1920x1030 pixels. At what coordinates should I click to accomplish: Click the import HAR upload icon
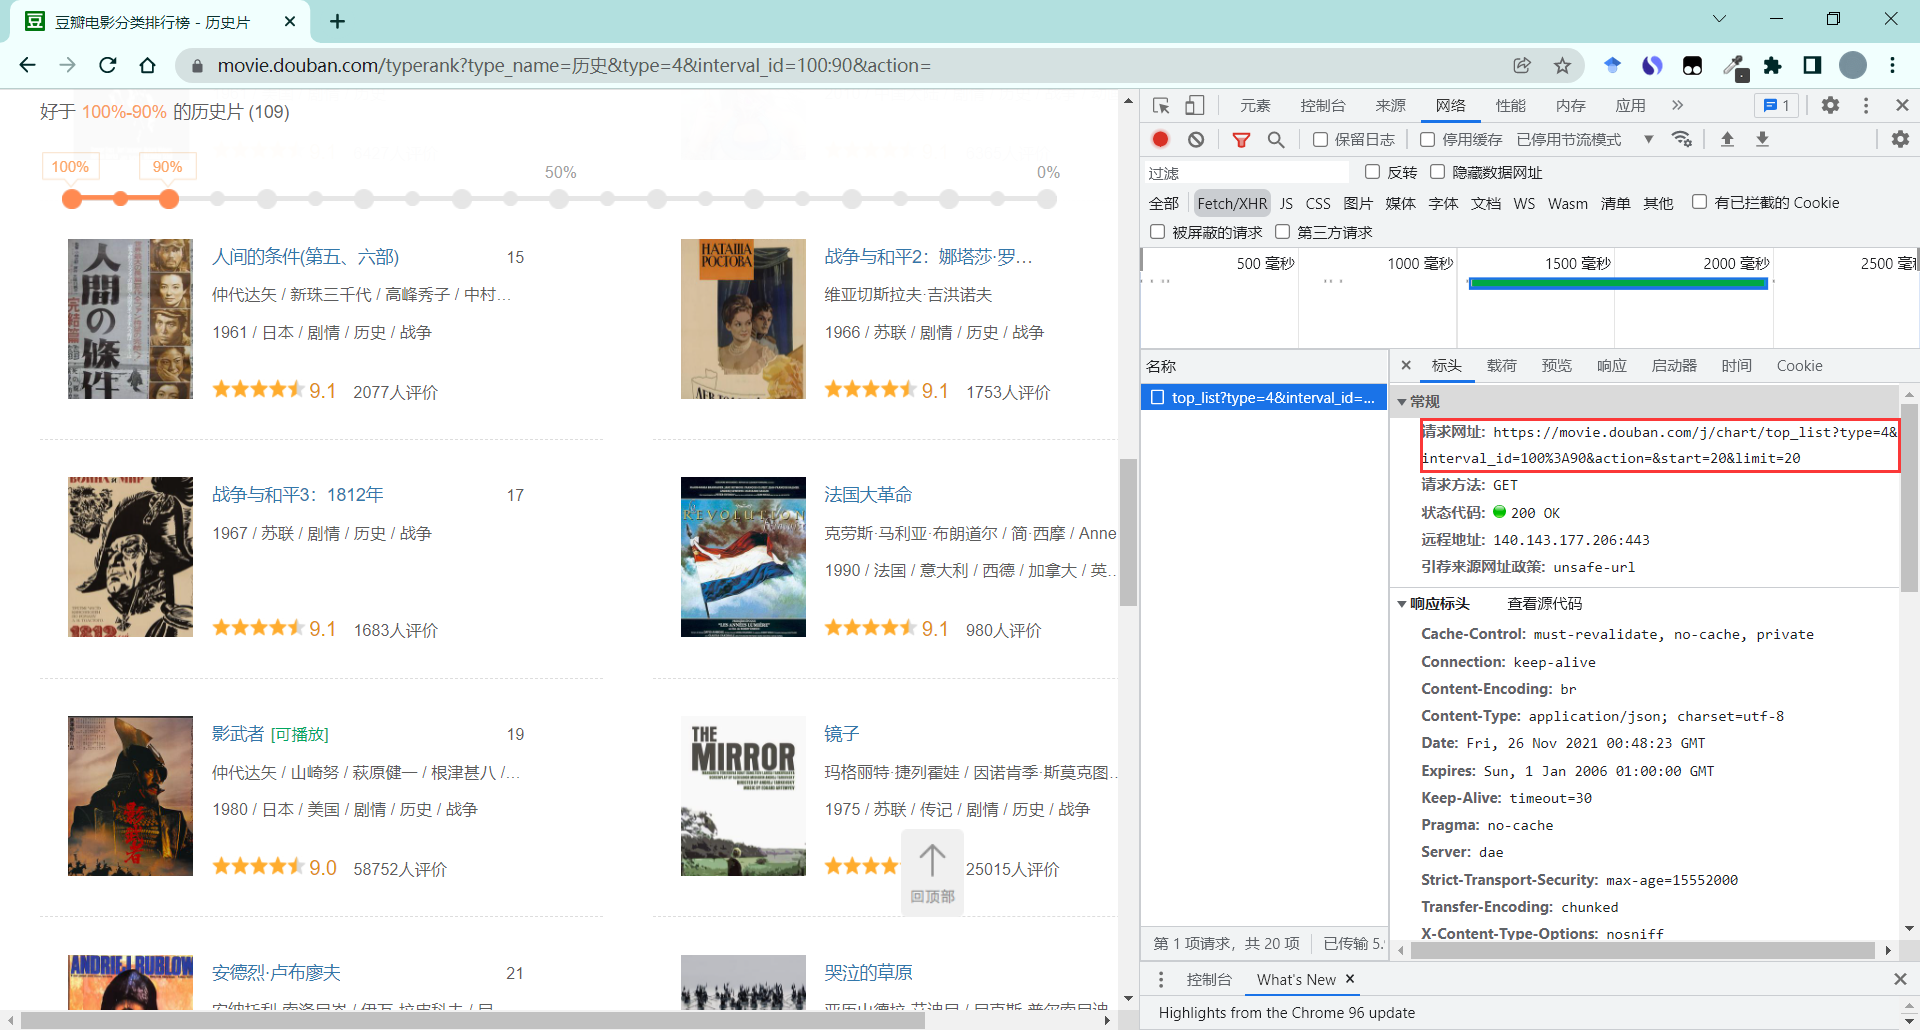(x=1727, y=139)
